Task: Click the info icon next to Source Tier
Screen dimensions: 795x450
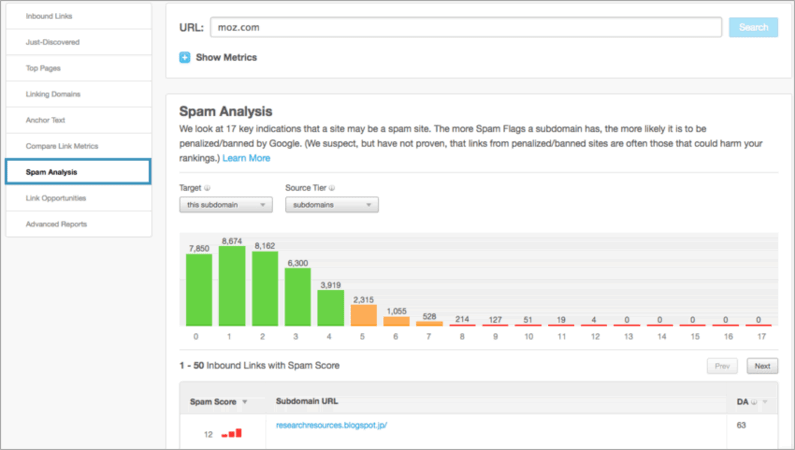Action: pyautogui.click(x=331, y=187)
